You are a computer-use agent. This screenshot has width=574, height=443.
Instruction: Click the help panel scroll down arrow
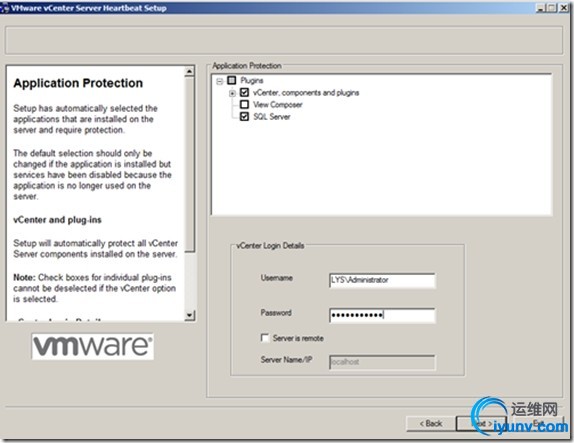tap(189, 315)
